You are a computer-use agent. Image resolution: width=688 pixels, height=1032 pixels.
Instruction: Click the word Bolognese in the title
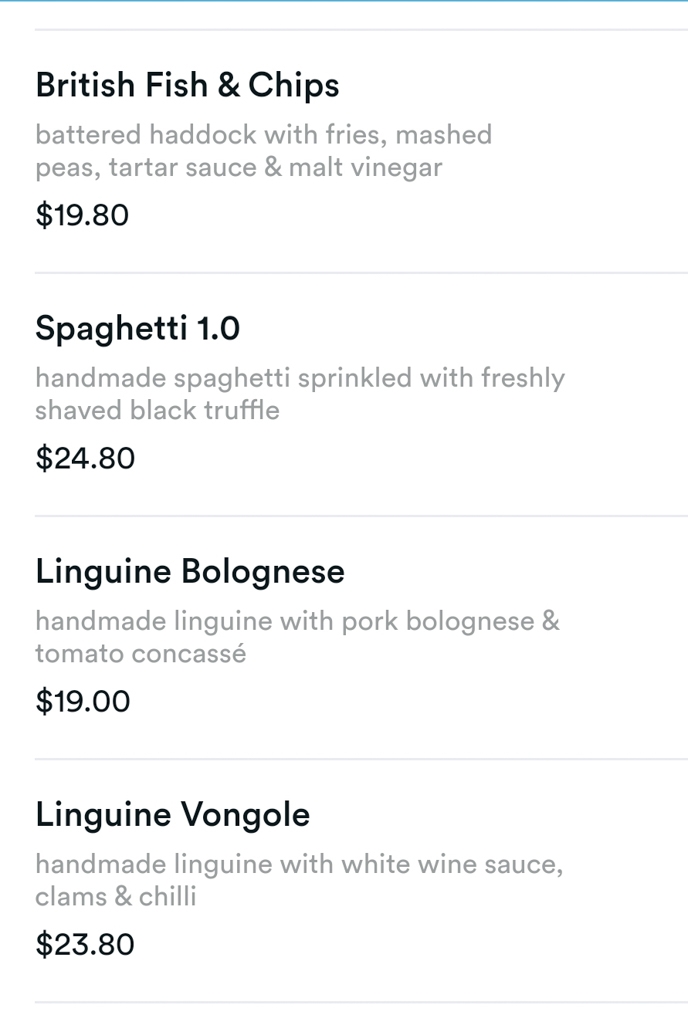pos(263,572)
